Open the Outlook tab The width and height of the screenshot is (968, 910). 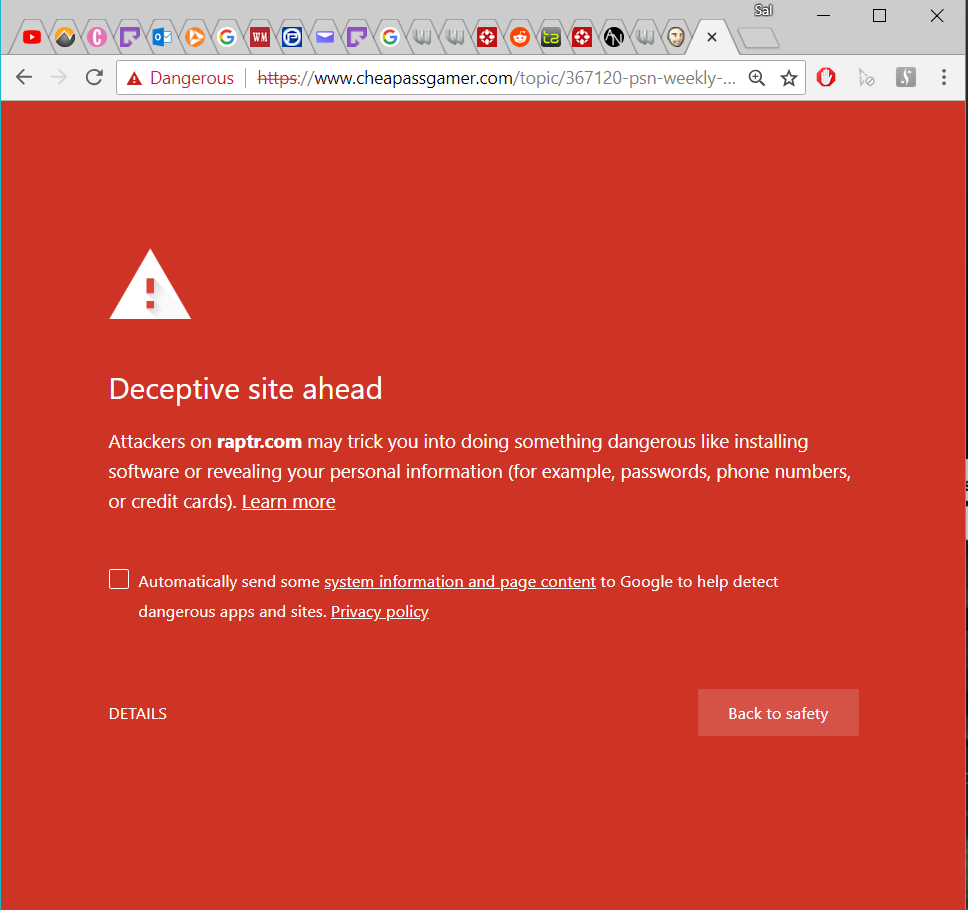click(162, 38)
